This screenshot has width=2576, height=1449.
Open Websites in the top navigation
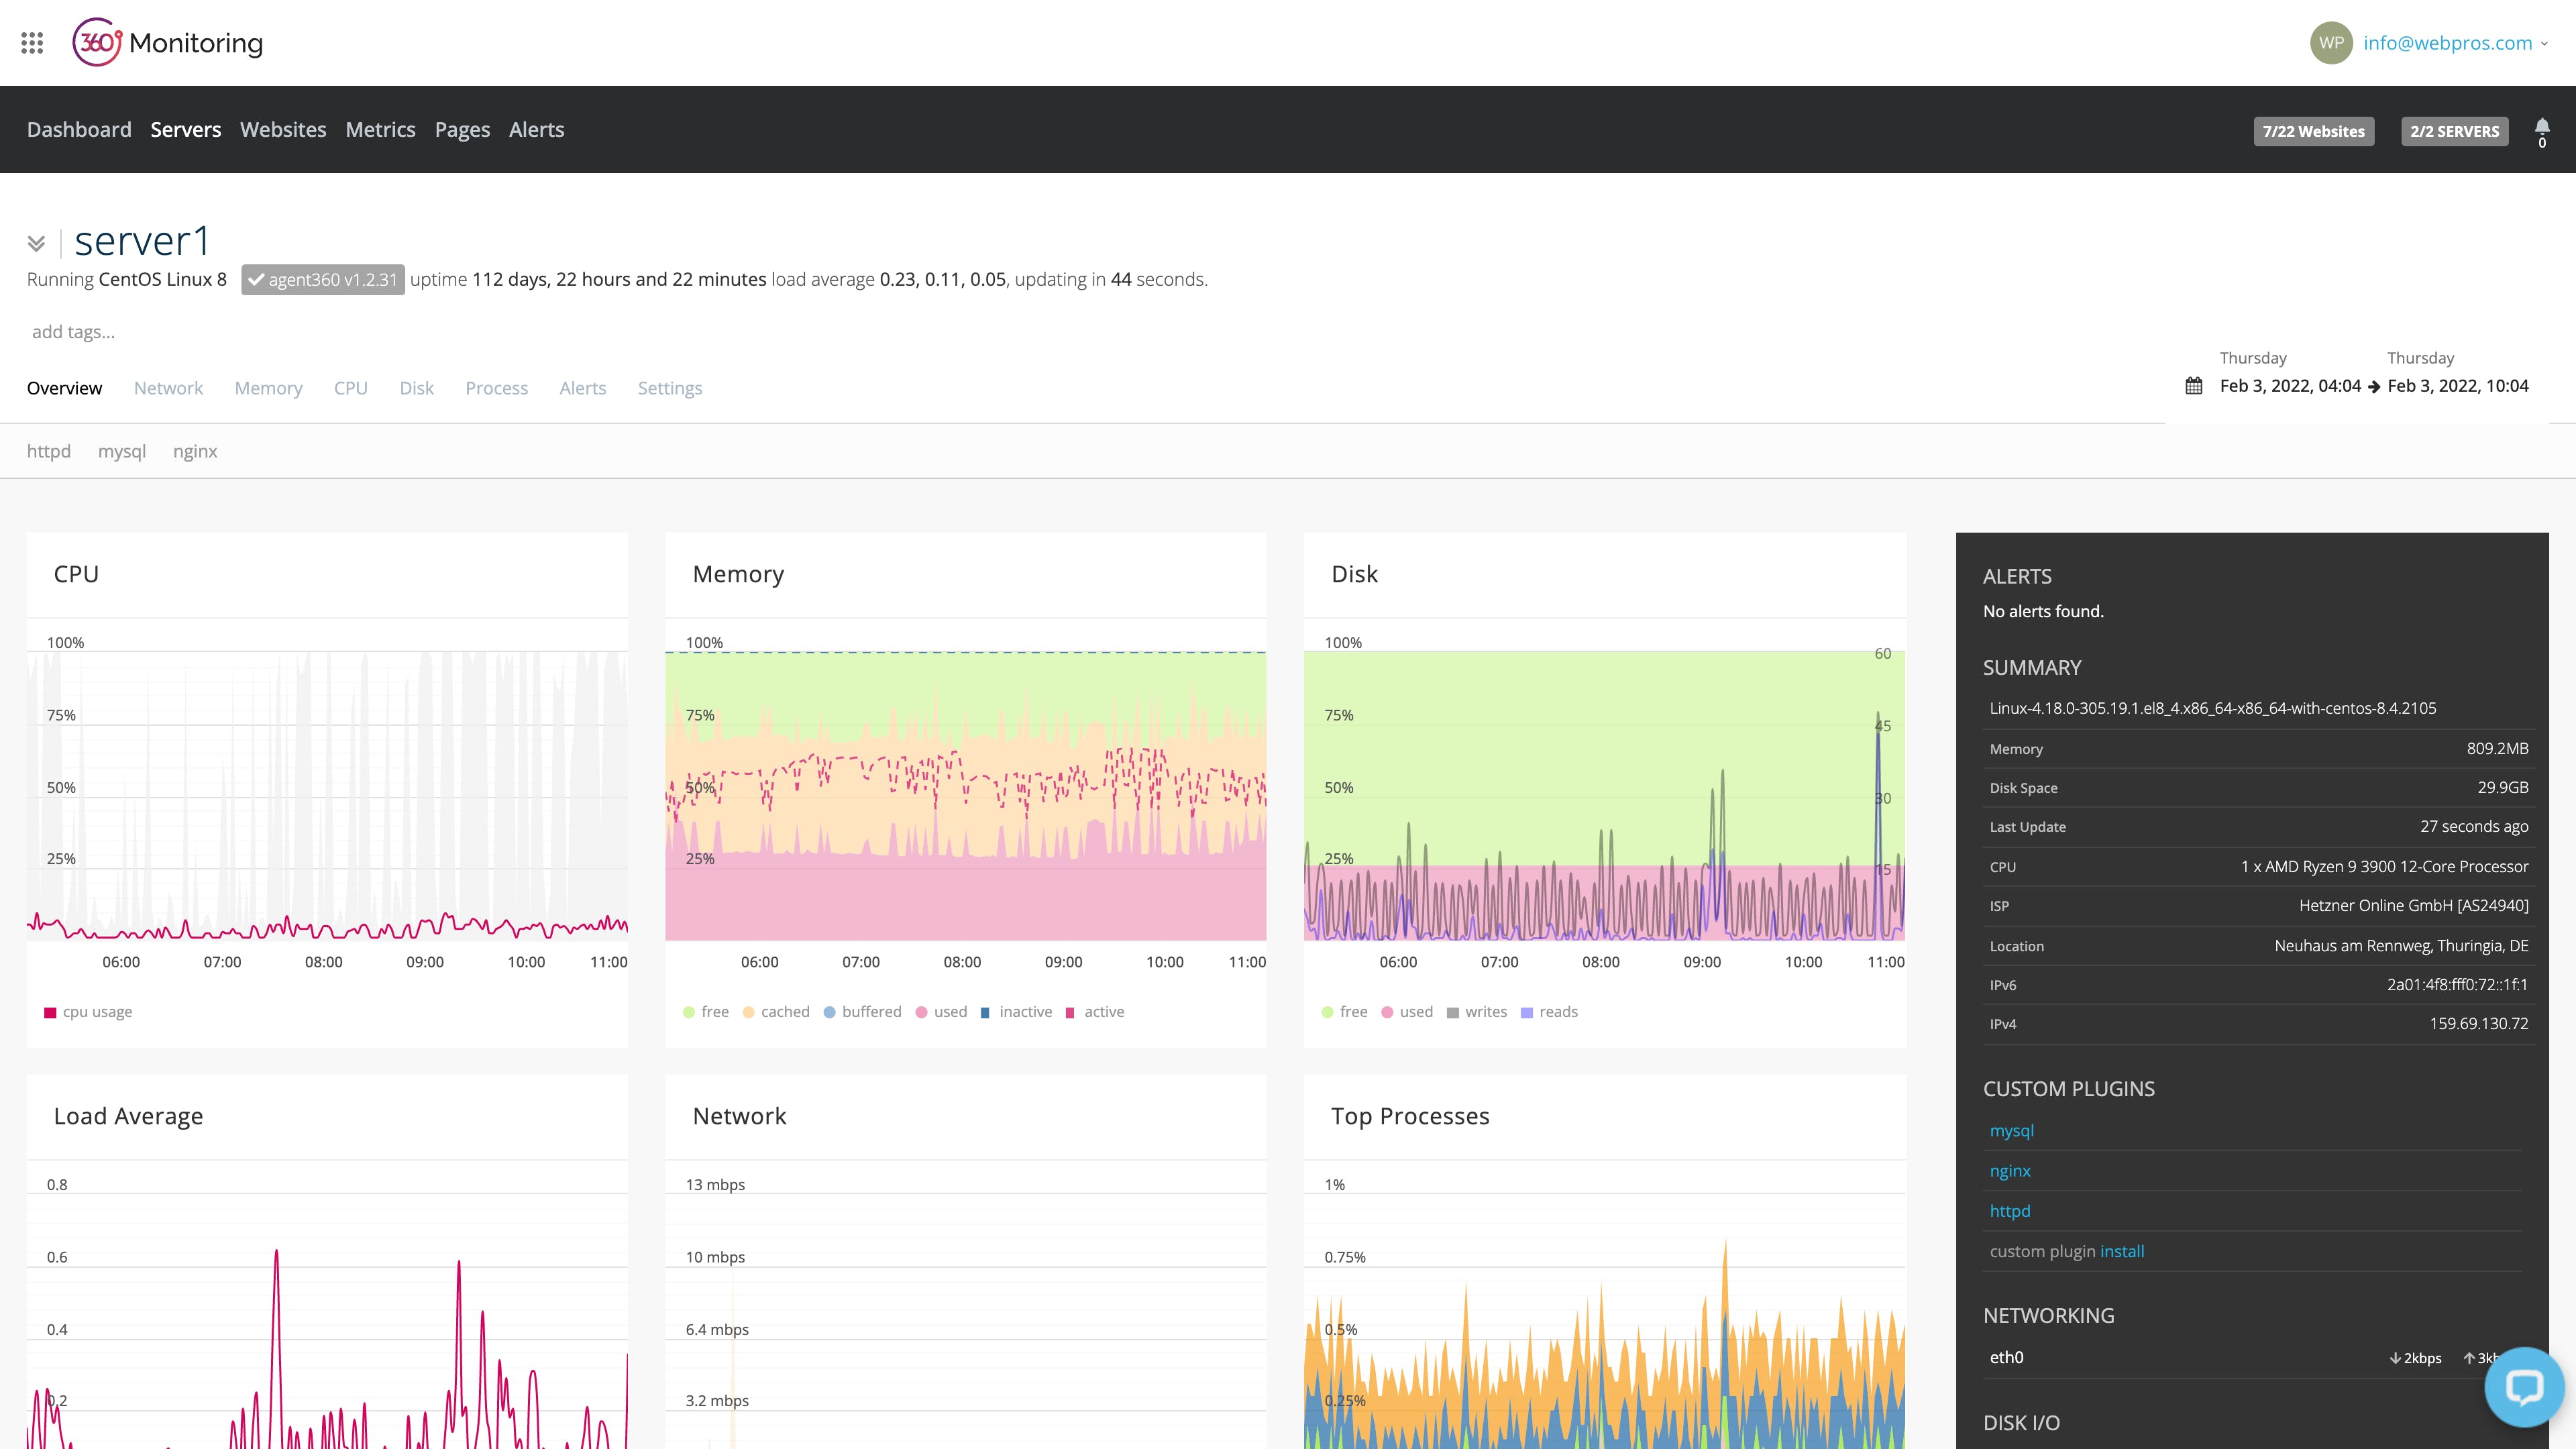point(283,130)
